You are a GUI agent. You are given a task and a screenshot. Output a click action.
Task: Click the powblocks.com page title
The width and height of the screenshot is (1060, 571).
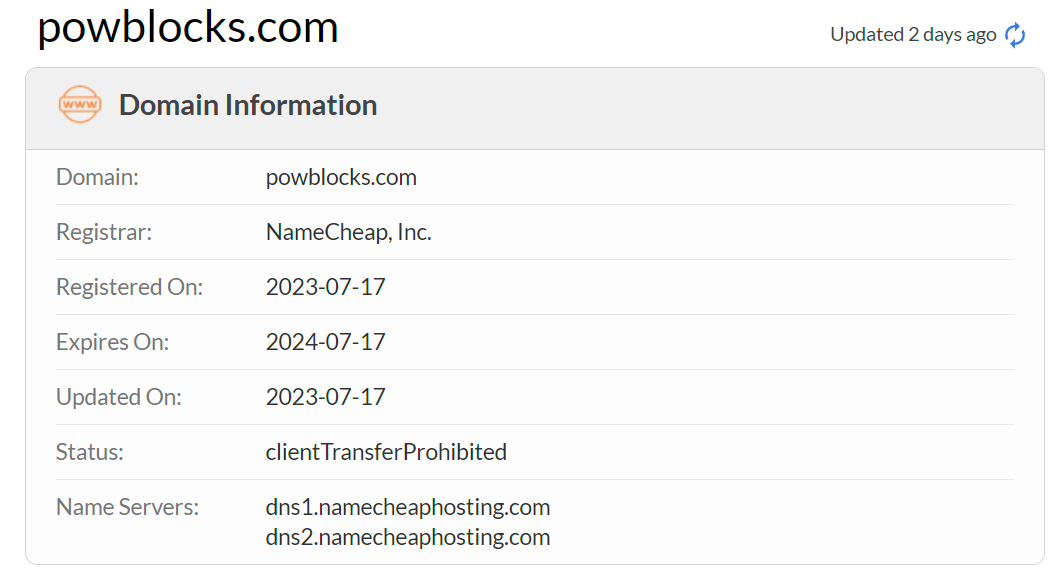click(188, 28)
